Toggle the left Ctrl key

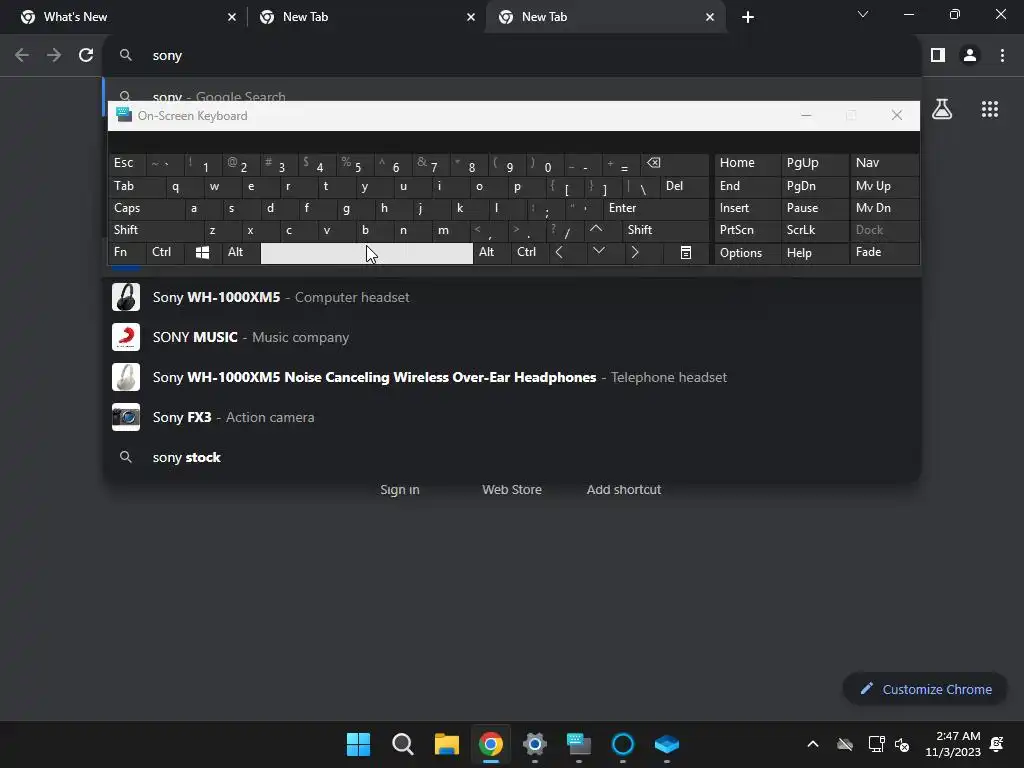pyautogui.click(x=165, y=253)
